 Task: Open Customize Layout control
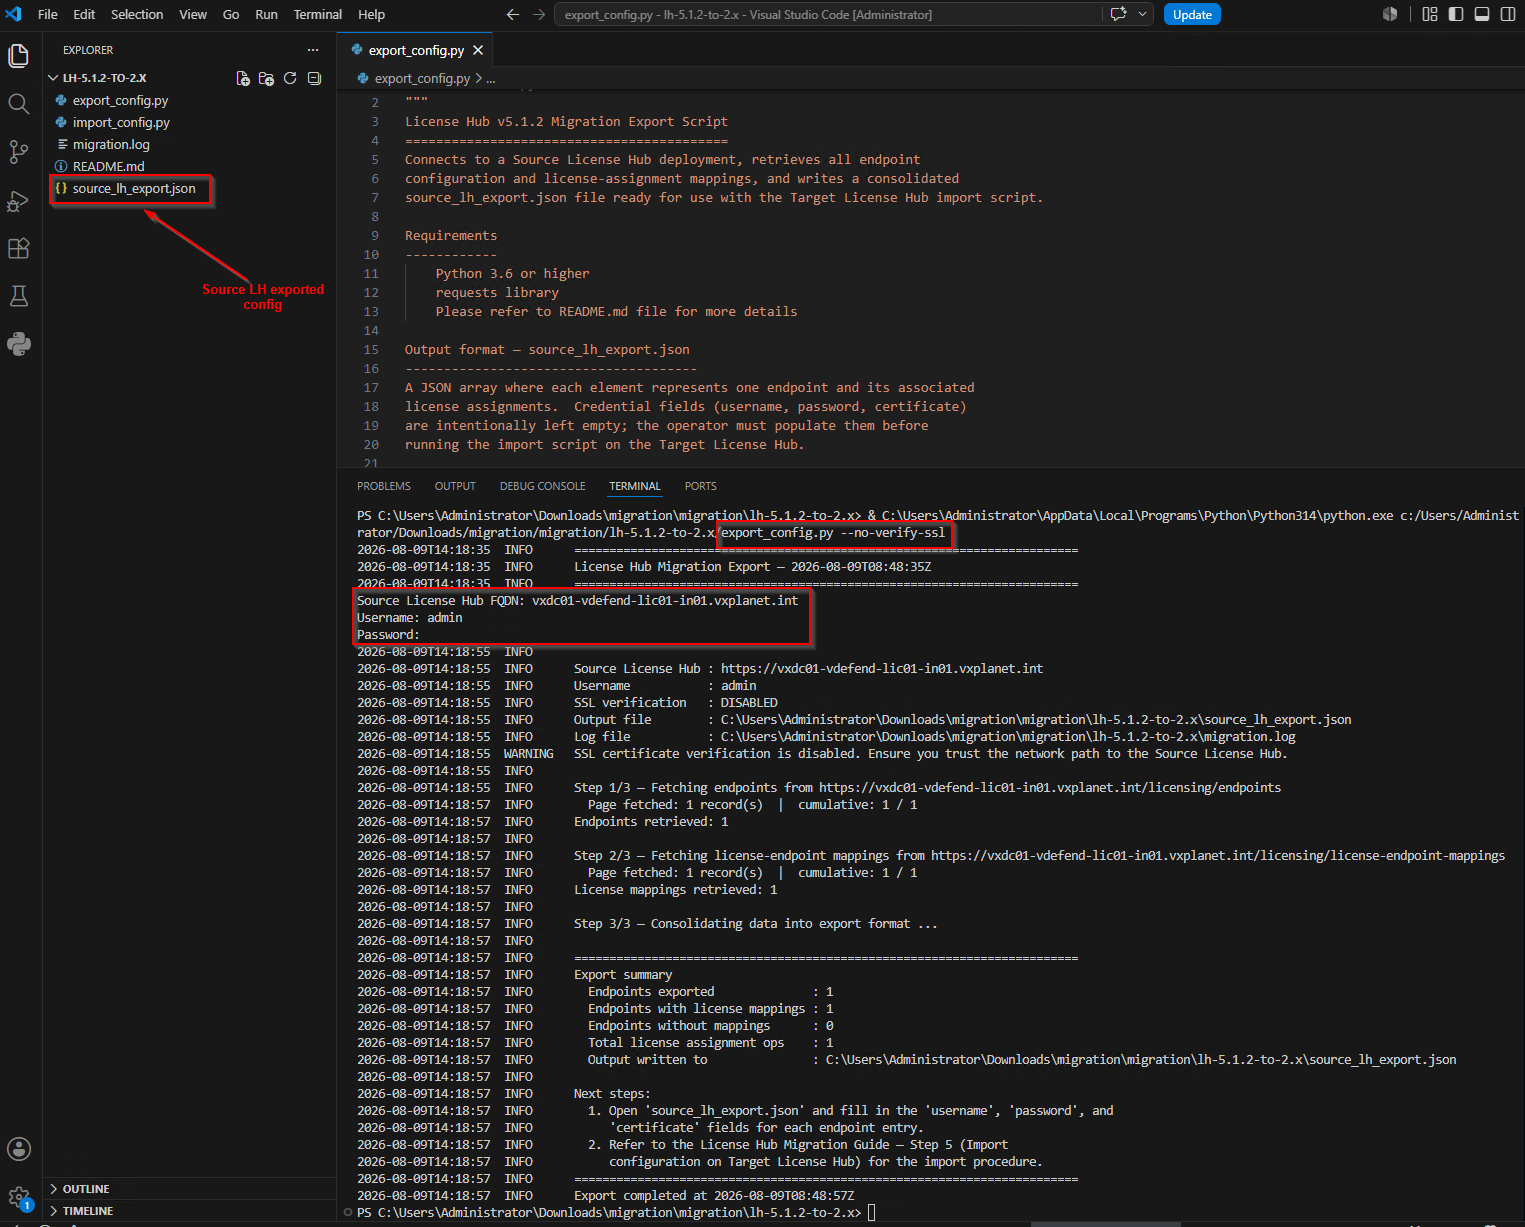1430,14
